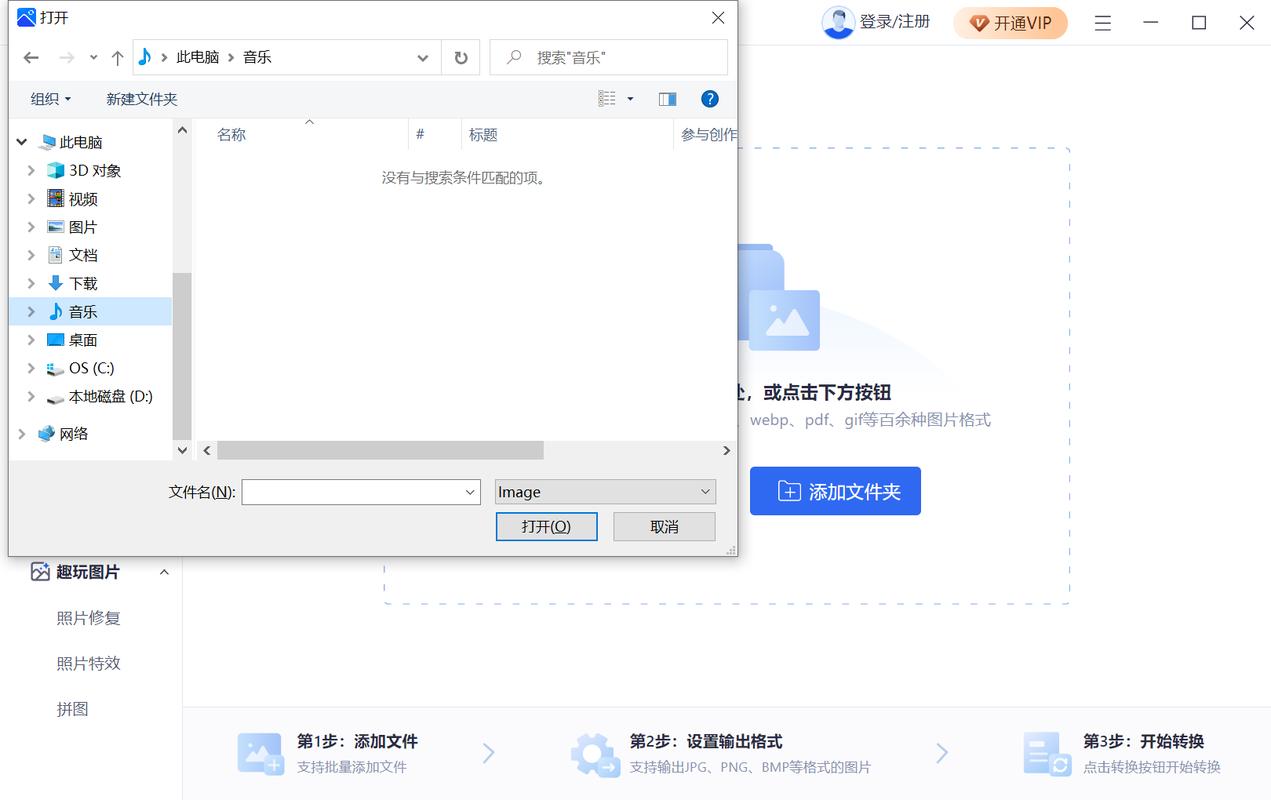Close the 打开 dialog
The height and width of the screenshot is (800, 1271).
(x=718, y=18)
